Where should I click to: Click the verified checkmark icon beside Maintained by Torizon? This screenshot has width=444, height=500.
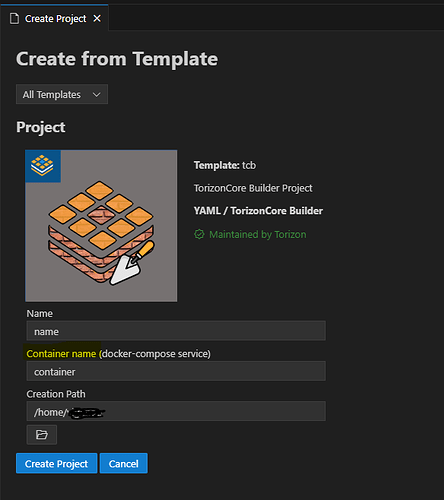click(199, 234)
